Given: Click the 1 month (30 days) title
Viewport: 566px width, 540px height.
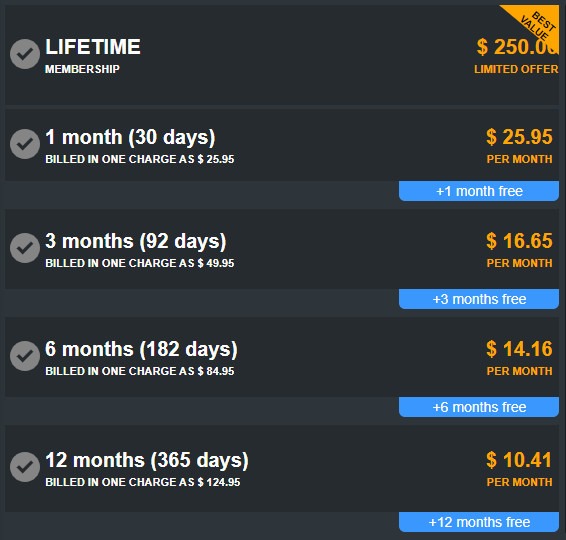Looking at the screenshot, I should tap(130, 138).
